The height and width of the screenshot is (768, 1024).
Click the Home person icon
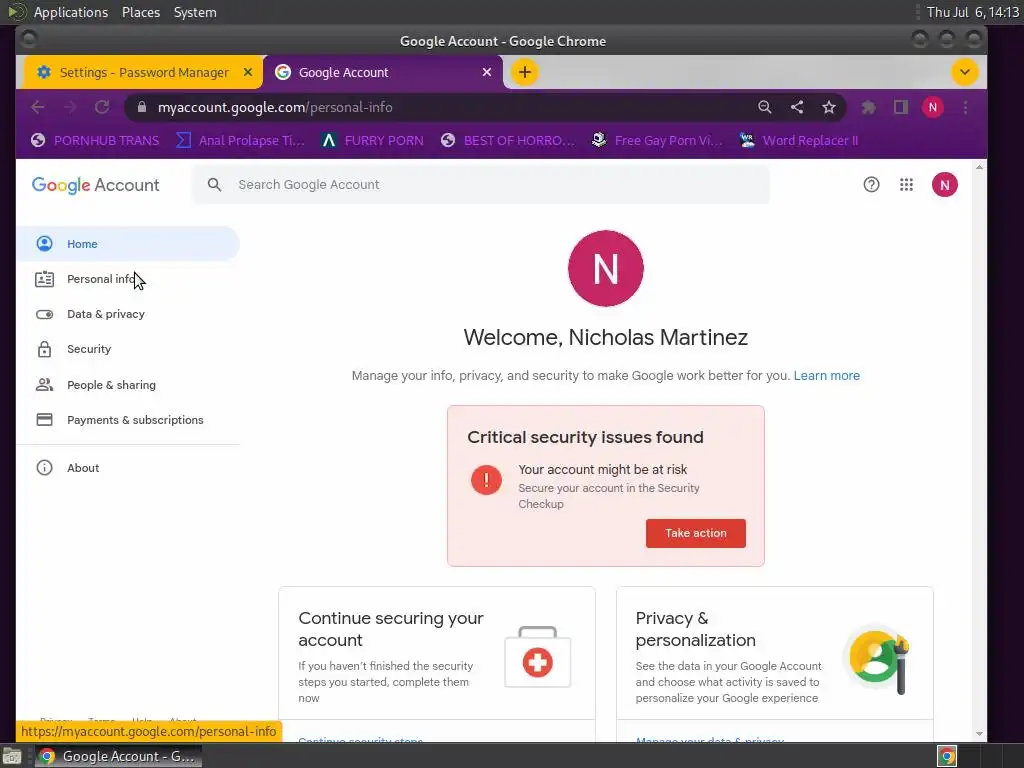click(x=44, y=244)
